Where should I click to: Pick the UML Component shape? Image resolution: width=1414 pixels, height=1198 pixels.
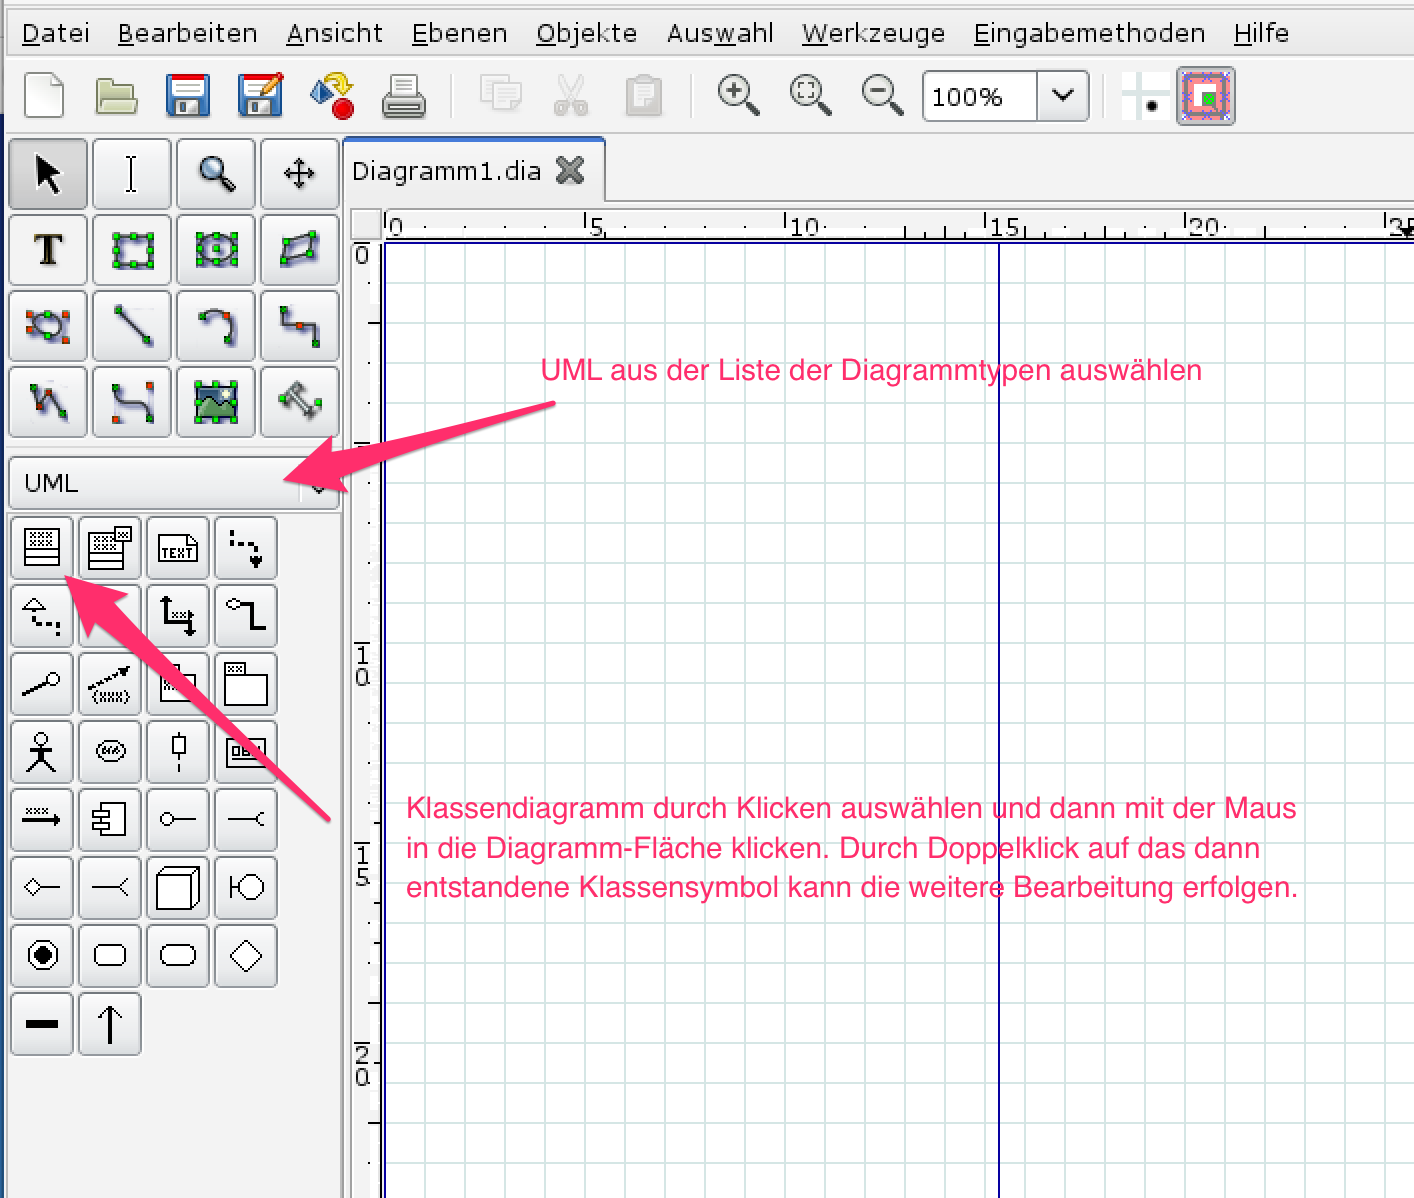point(110,819)
